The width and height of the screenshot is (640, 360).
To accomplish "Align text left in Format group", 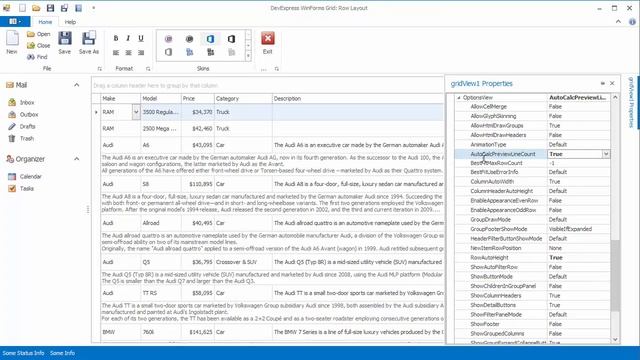I will click(x=116, y=53).
